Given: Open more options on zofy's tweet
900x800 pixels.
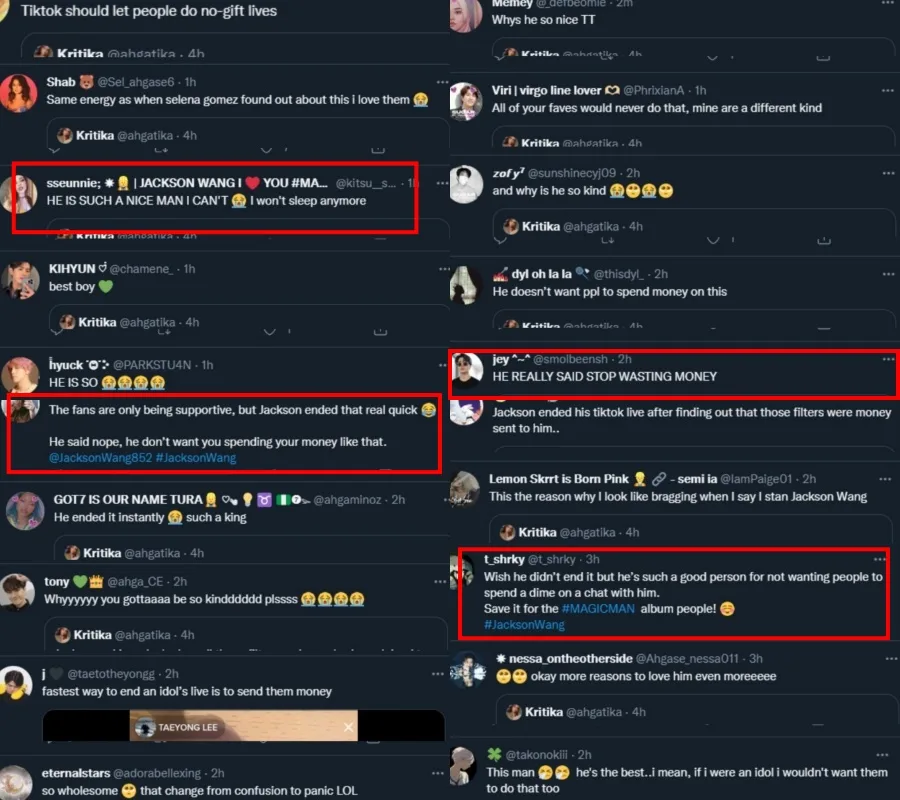Looking at the screenshot, I should [888, 173].
